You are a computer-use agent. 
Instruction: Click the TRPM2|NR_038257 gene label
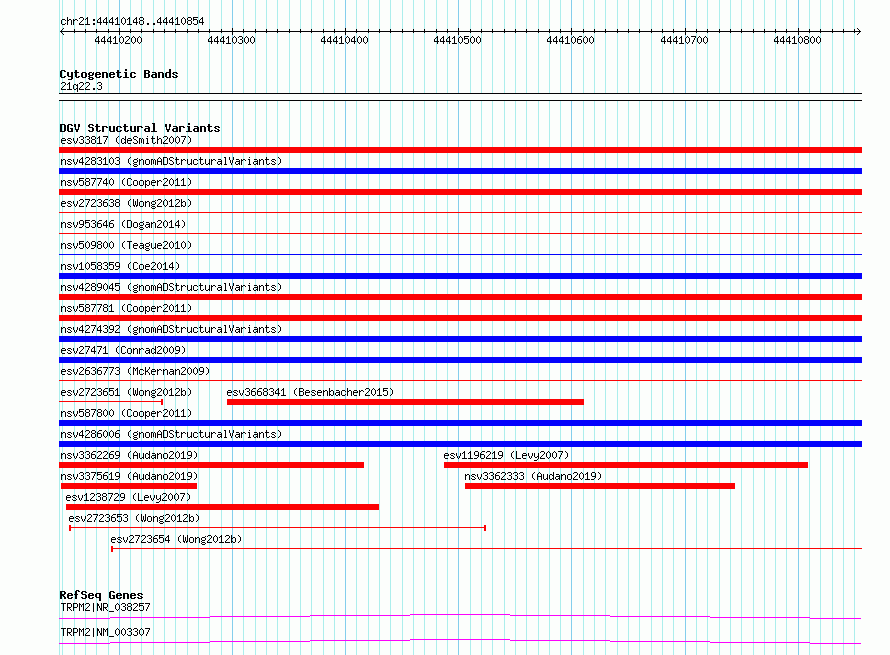105,607
